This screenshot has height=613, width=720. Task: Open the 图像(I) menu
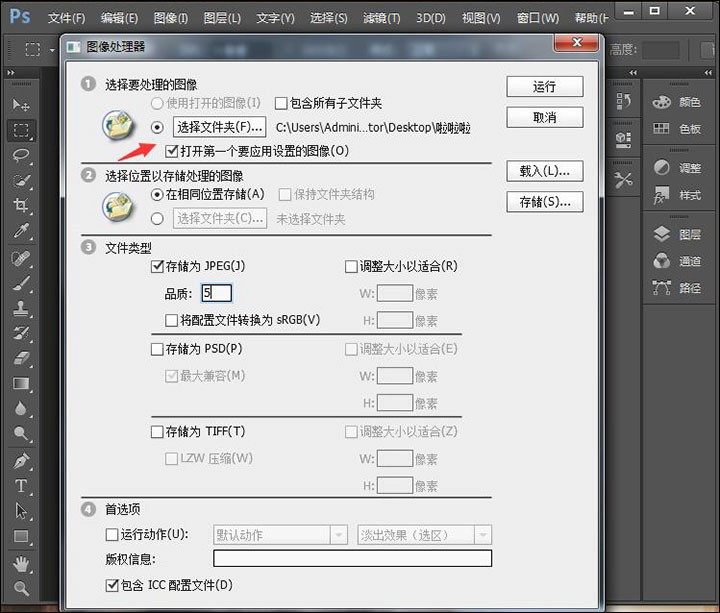coord(170,18)
